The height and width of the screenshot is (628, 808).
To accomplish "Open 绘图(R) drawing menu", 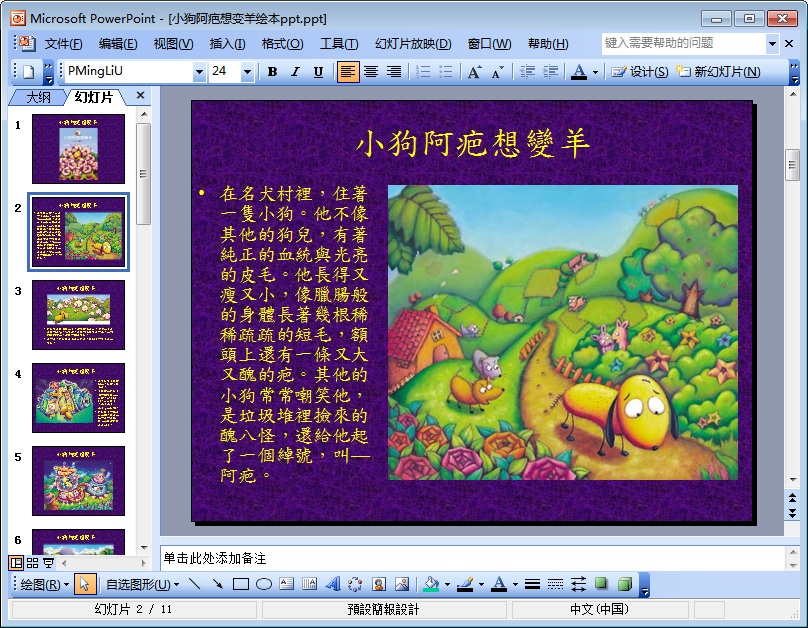I will coord(44,585).
